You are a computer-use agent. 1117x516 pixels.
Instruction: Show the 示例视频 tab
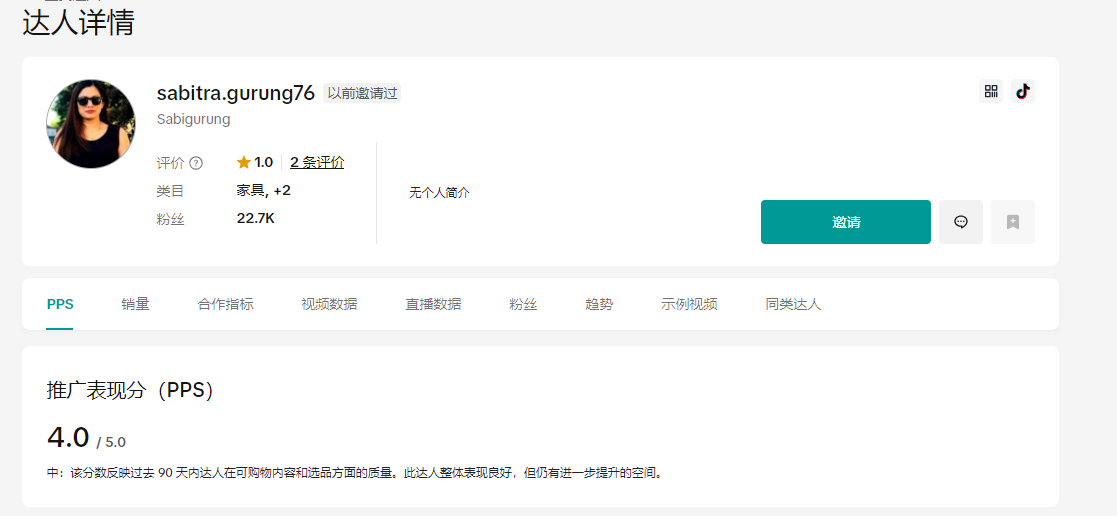coord(689,304)
